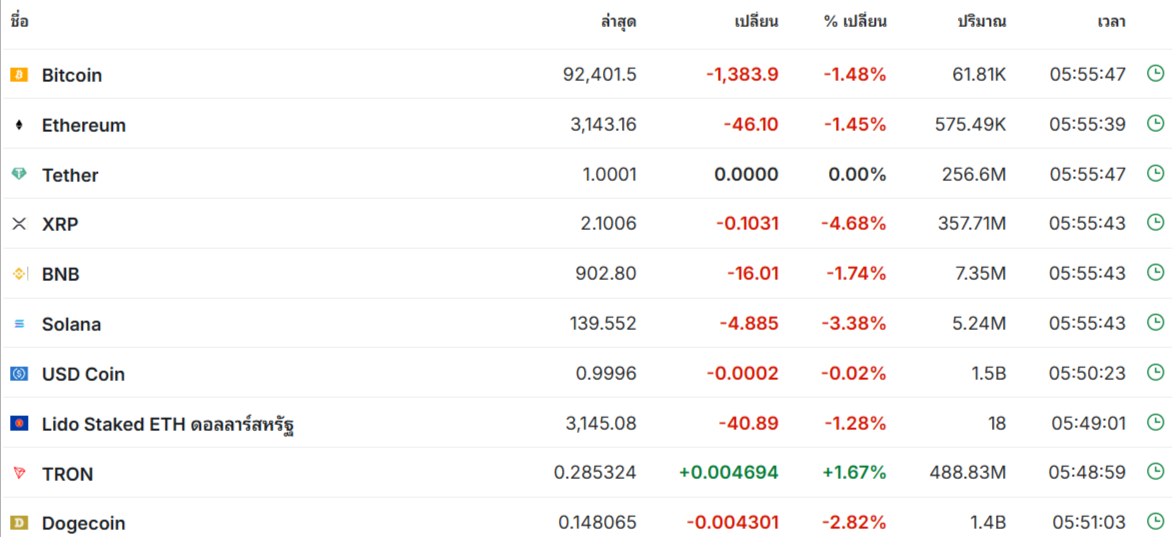Sort by the % เปลี่ยน column header
This screenshot has width=1174, height=537.
coord(855,21)
